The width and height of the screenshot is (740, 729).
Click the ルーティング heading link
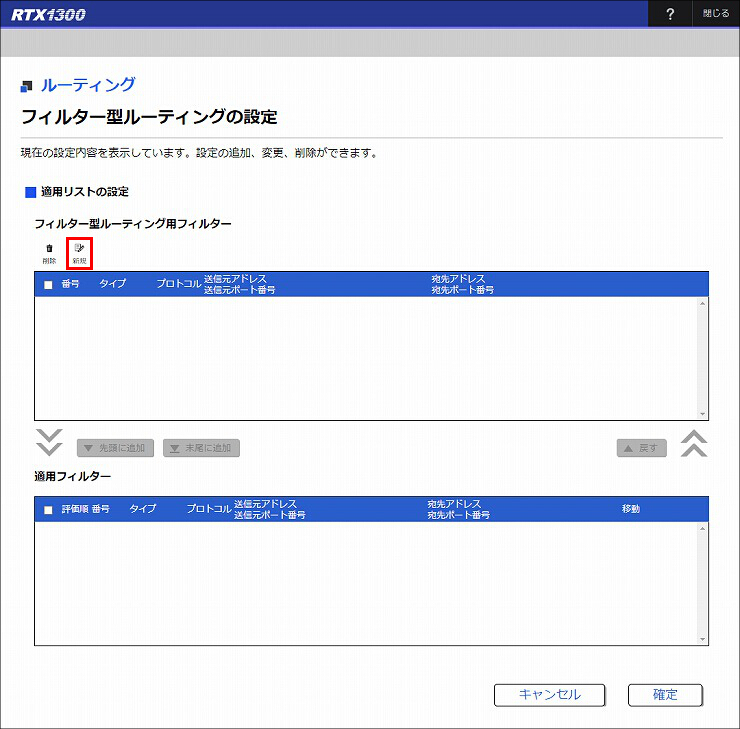pos(88,85)
